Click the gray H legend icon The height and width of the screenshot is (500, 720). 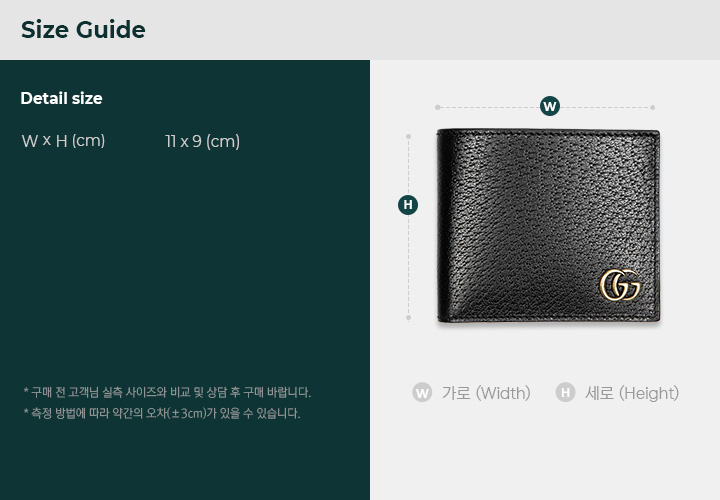(565, 393)
